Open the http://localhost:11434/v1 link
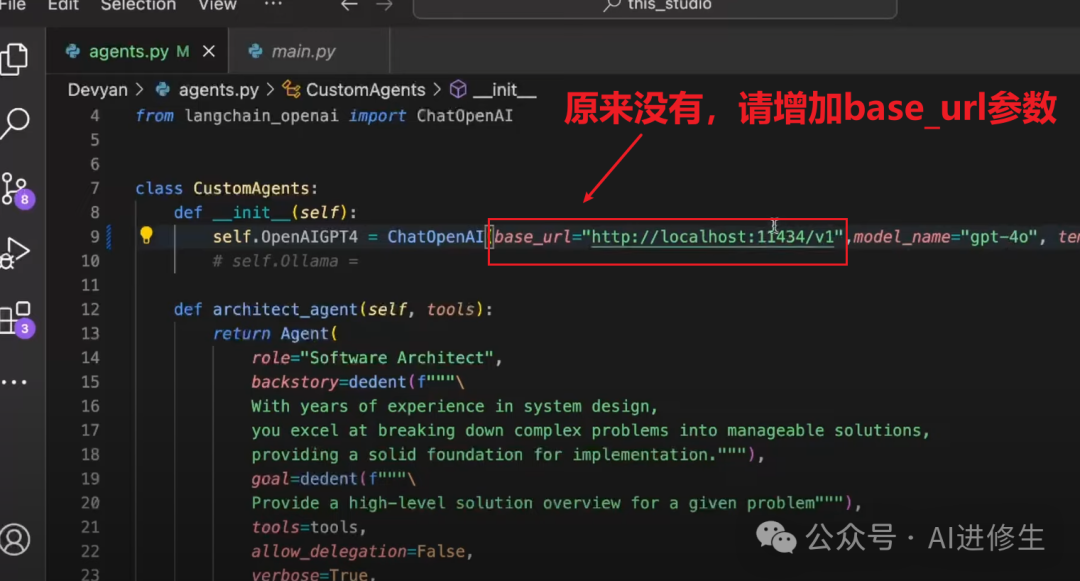 [x=713, y=237]
